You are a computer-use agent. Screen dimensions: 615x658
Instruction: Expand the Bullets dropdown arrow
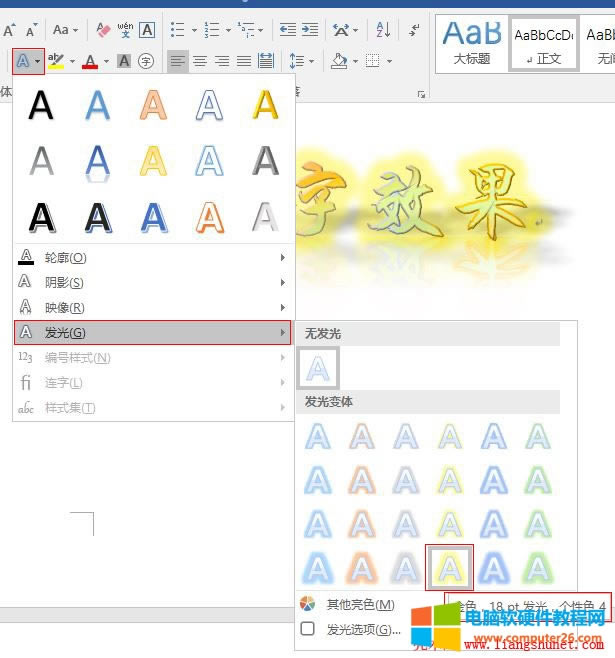[194, 30]
